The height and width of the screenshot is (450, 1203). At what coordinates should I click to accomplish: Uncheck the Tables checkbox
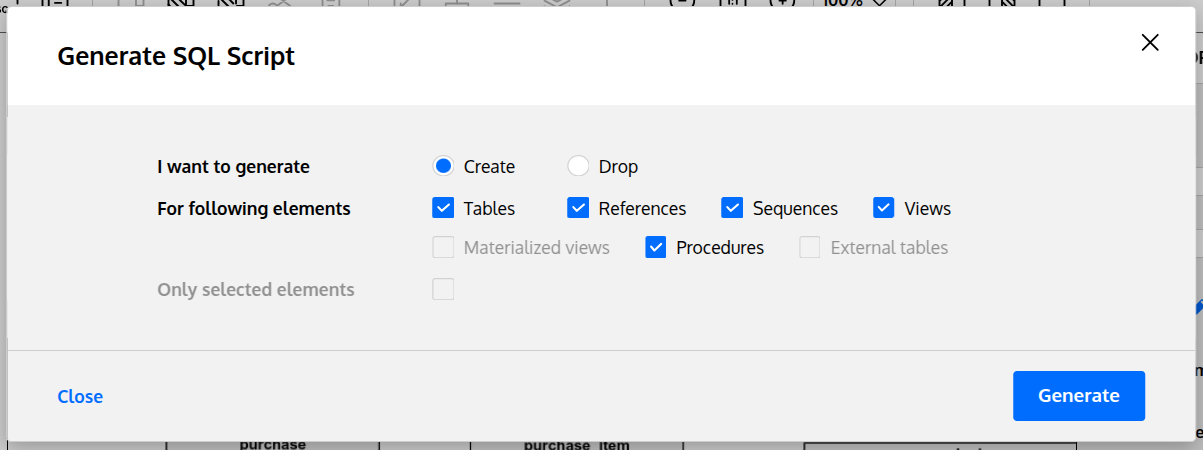pyautogui.click(x=443, y=208)
